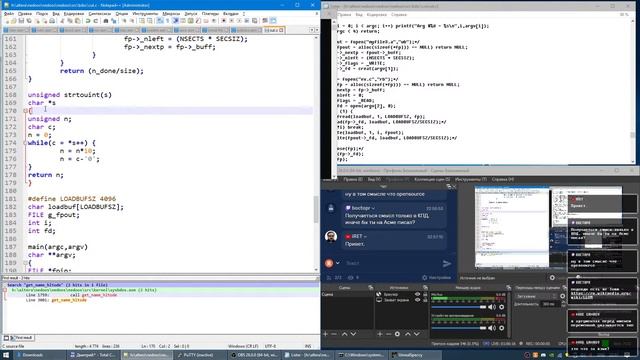Select the active cat.c tab in Notepad++
The image size is (640, 360).
click(x=273, y=30)
